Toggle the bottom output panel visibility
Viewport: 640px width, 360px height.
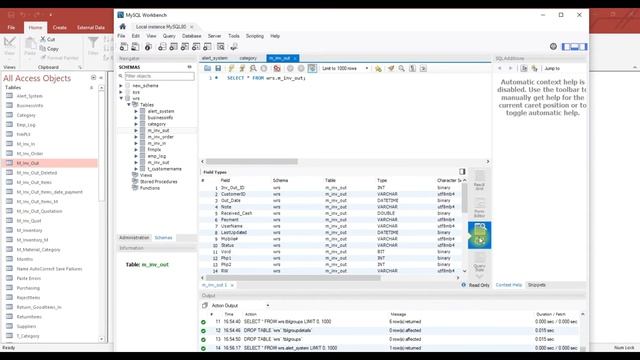(x=574, y=47)
